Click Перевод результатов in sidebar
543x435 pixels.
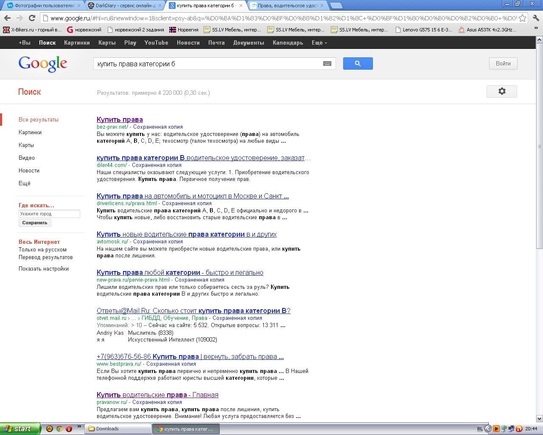[x=45, y=257]
